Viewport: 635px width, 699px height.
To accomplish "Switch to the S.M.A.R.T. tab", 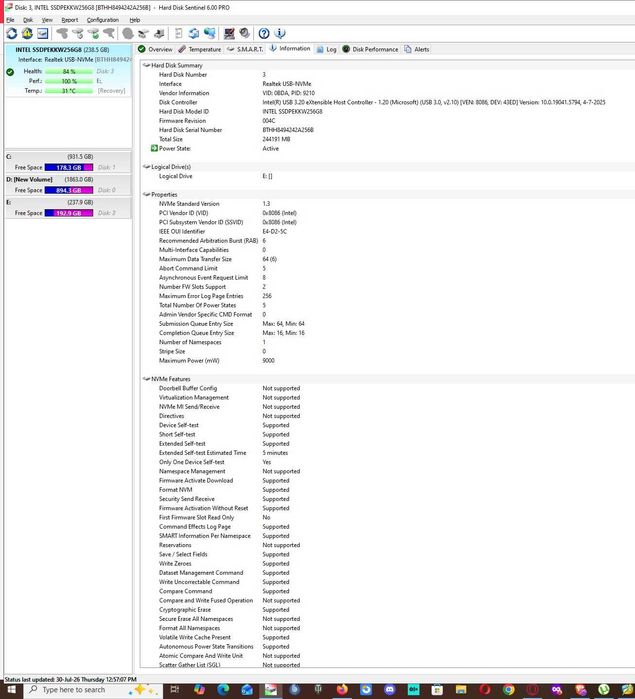I will point(245,49).
